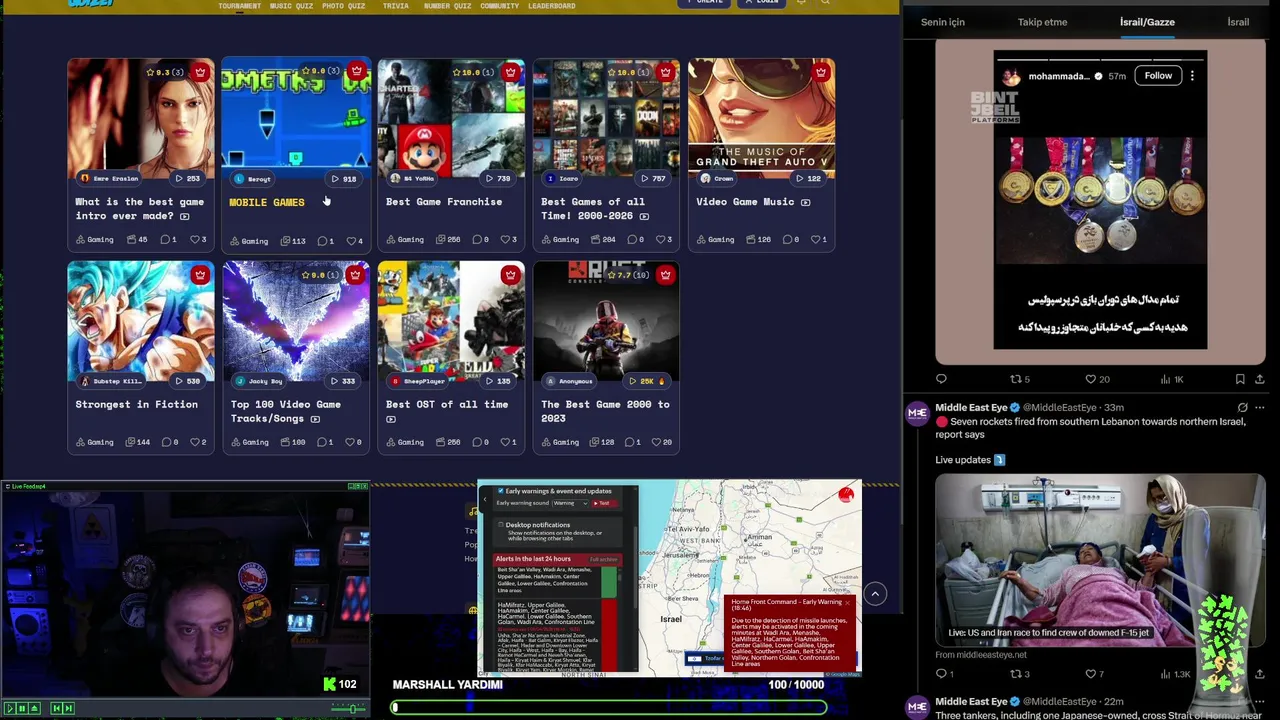This screenshot has width=1280, height=720.
Task: Click the play button in Live Feed player
Action: pos(10,708)
